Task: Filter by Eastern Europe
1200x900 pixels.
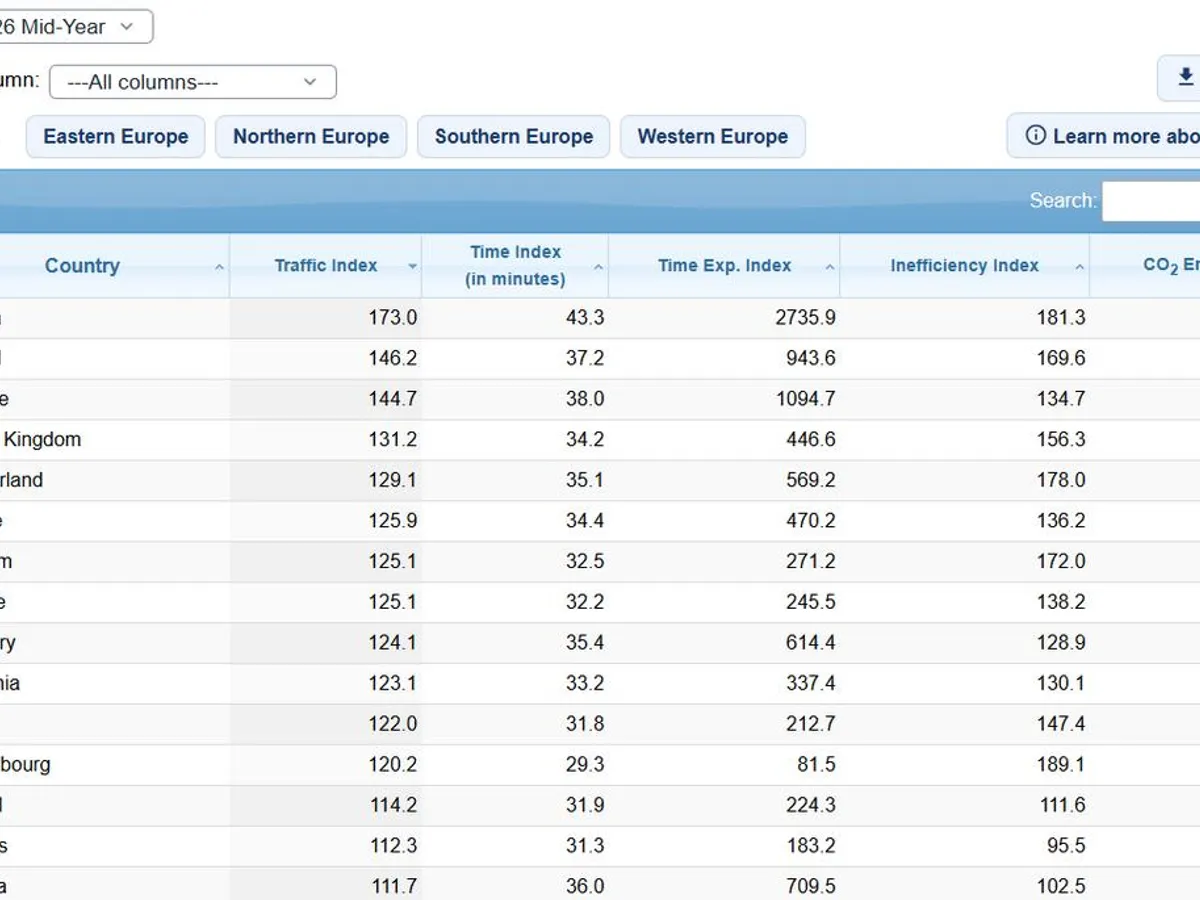Action: 115,137
